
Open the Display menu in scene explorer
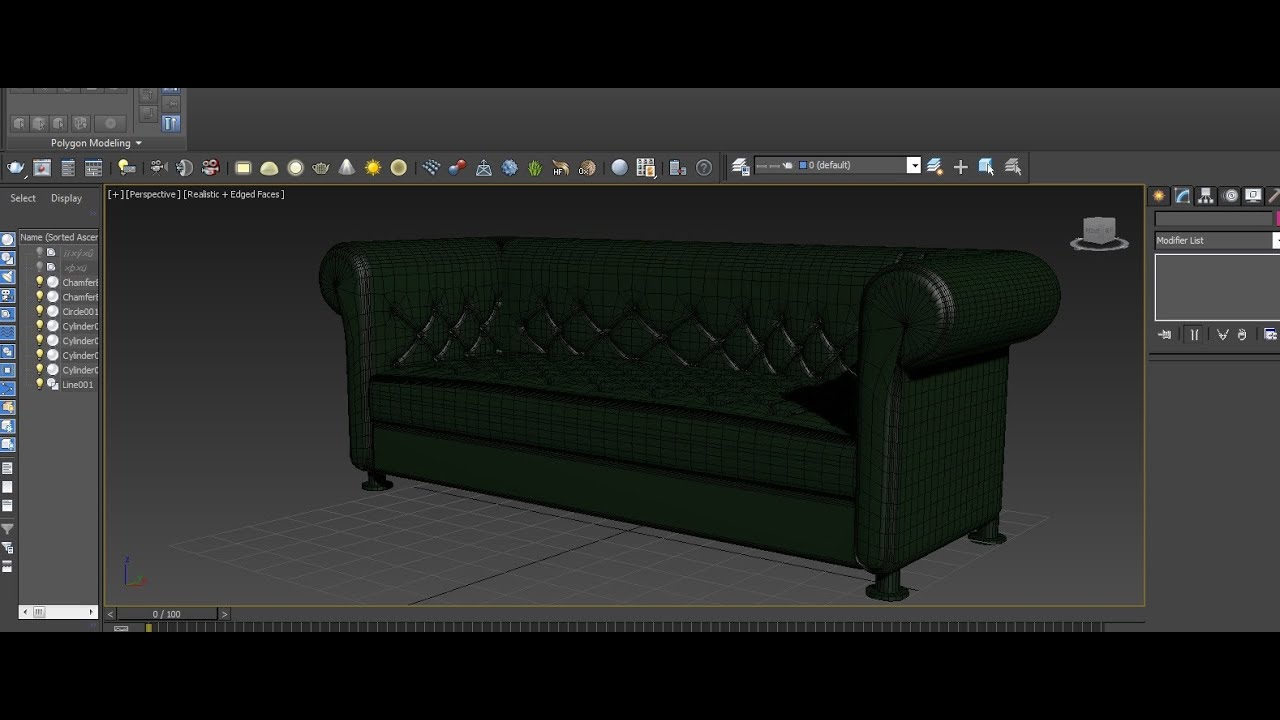tap(67, 198)
